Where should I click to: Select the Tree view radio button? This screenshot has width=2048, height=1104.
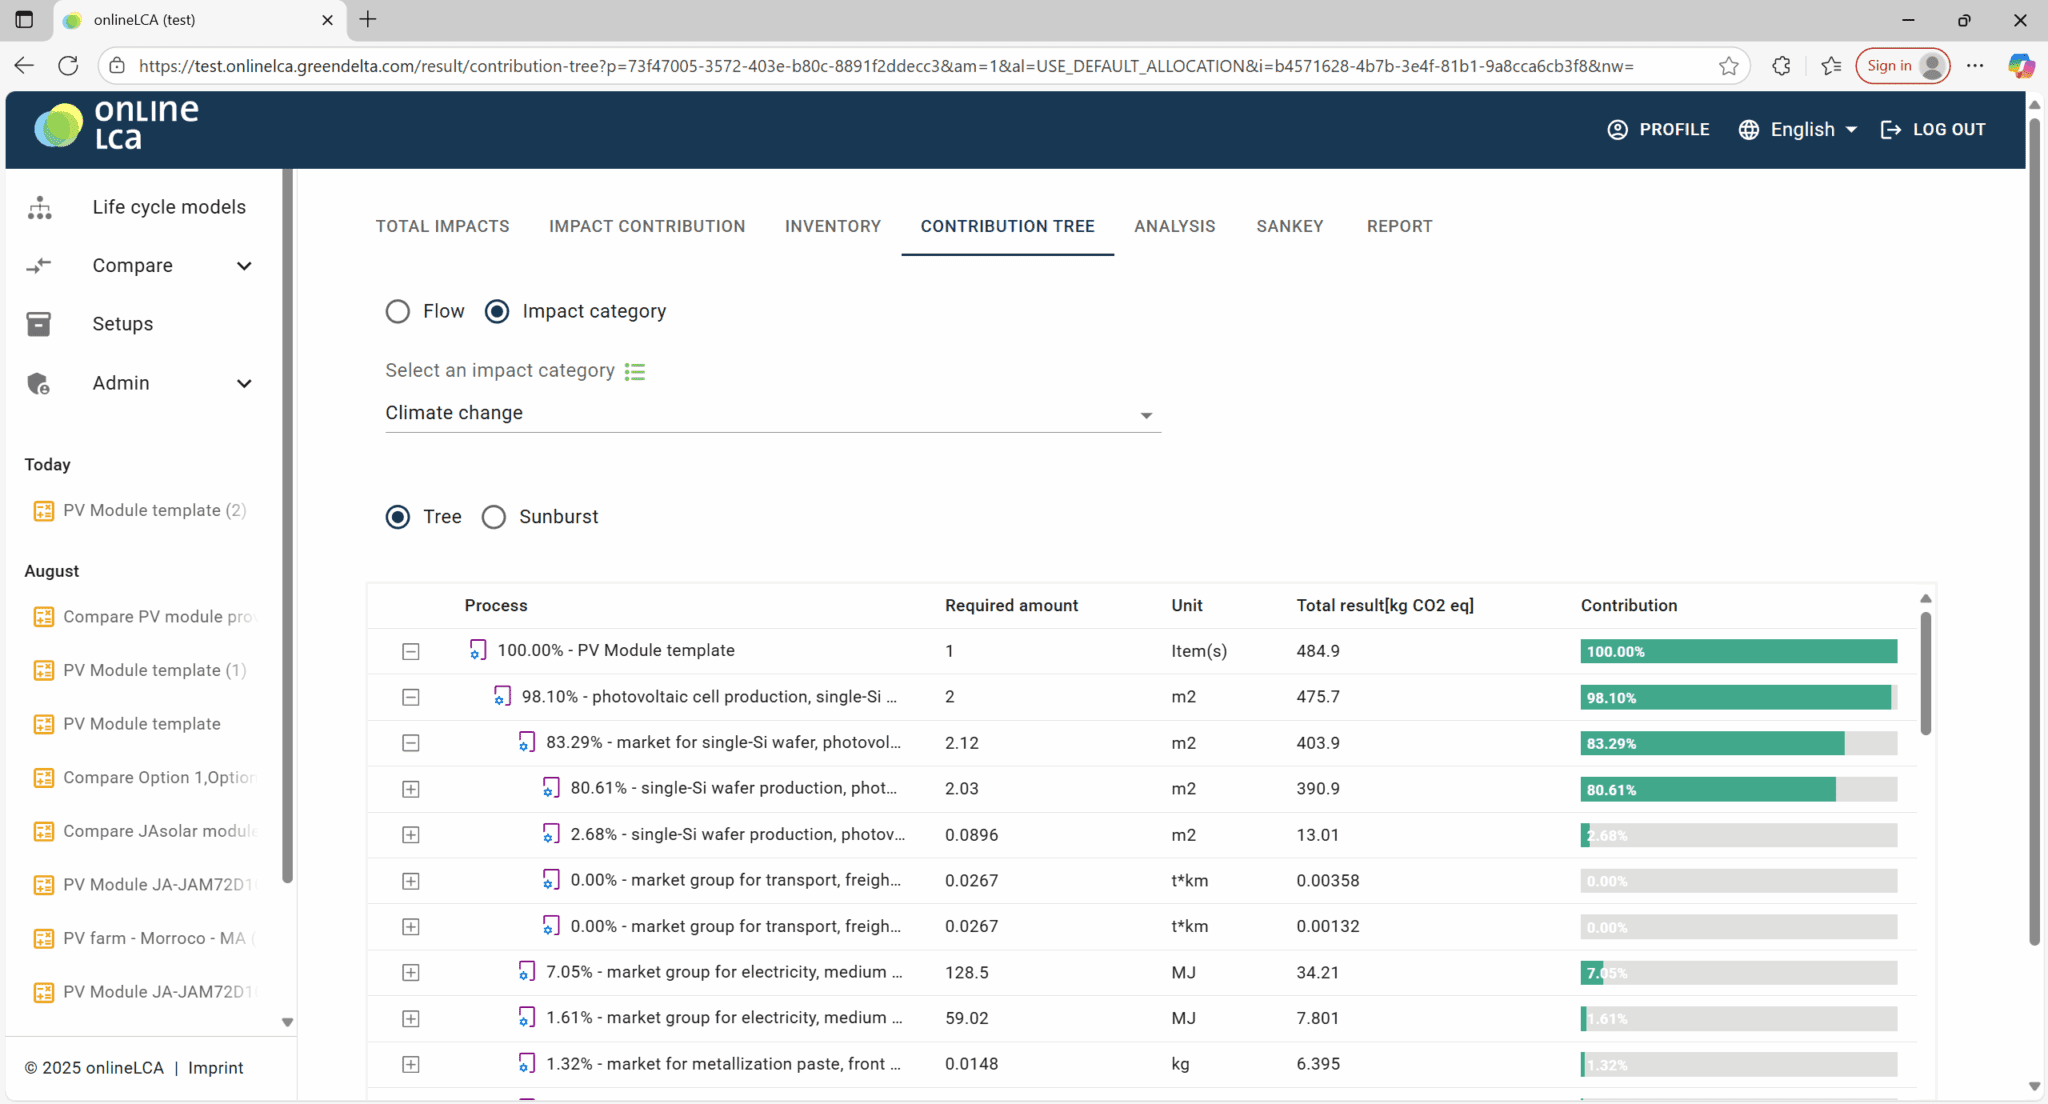pyautogui.click(x=398, y=517)
